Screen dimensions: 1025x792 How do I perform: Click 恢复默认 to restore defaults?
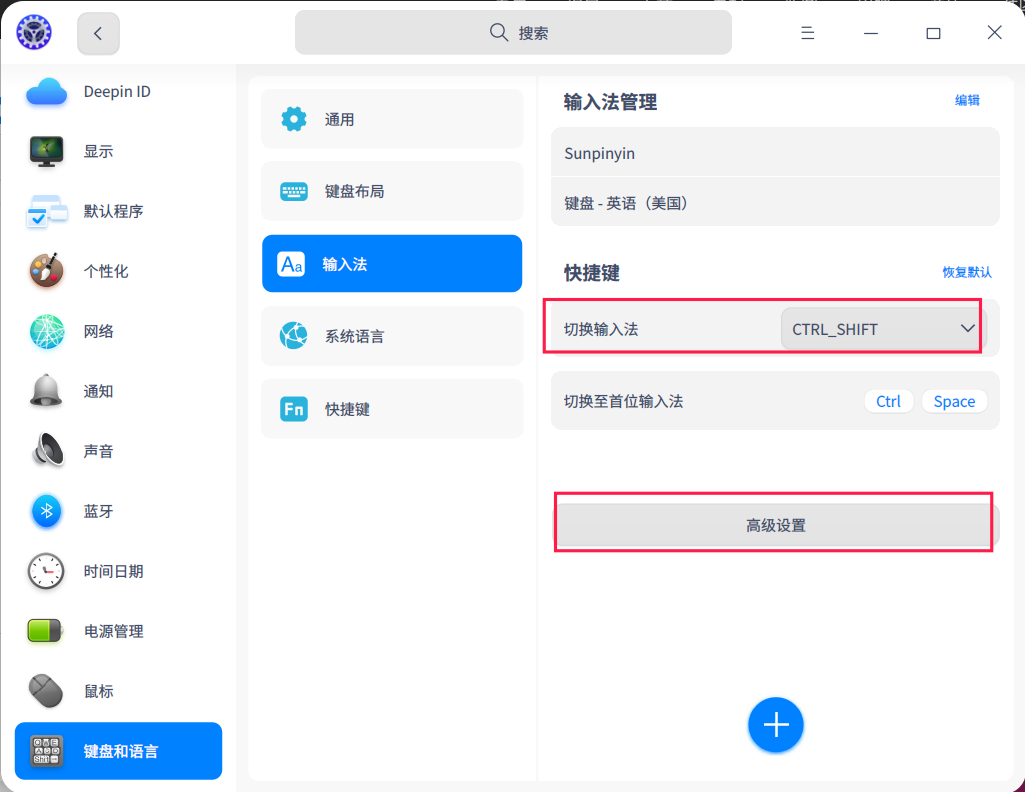(x=967, y=271)
